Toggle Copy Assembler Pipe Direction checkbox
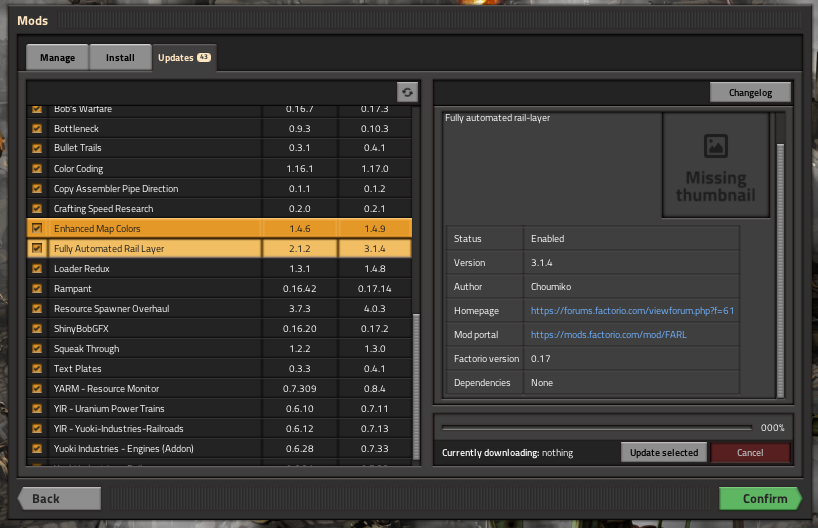The width and height of the screenshot is (818, 528). (37, 188)
